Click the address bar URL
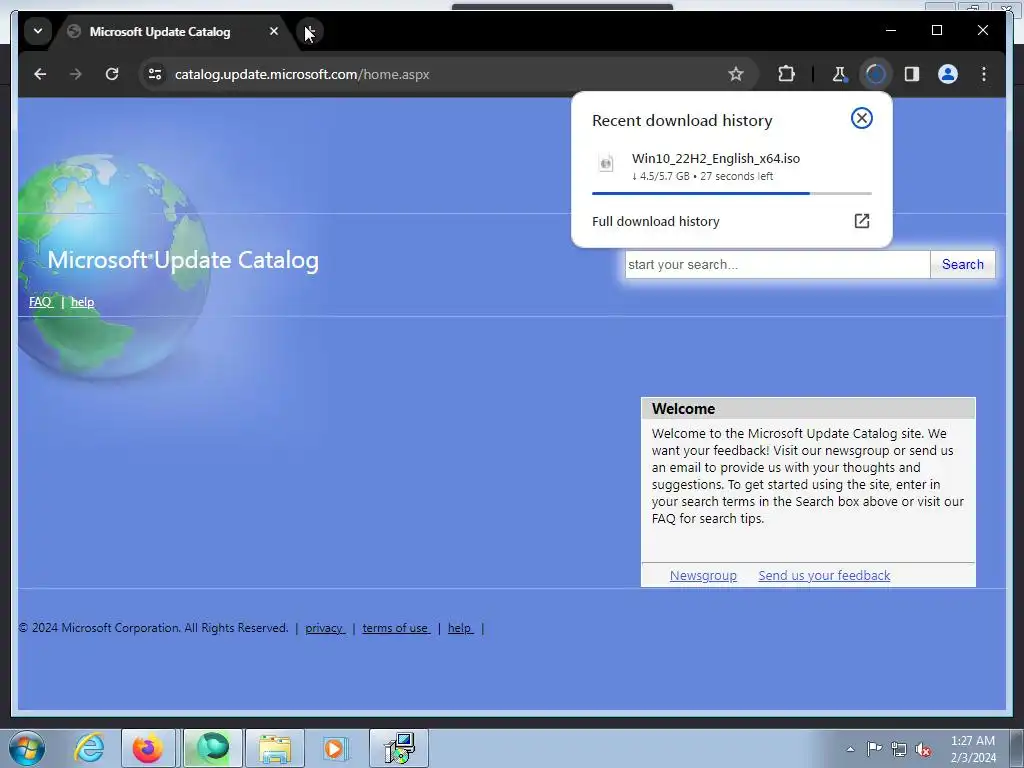 (302, 74)
